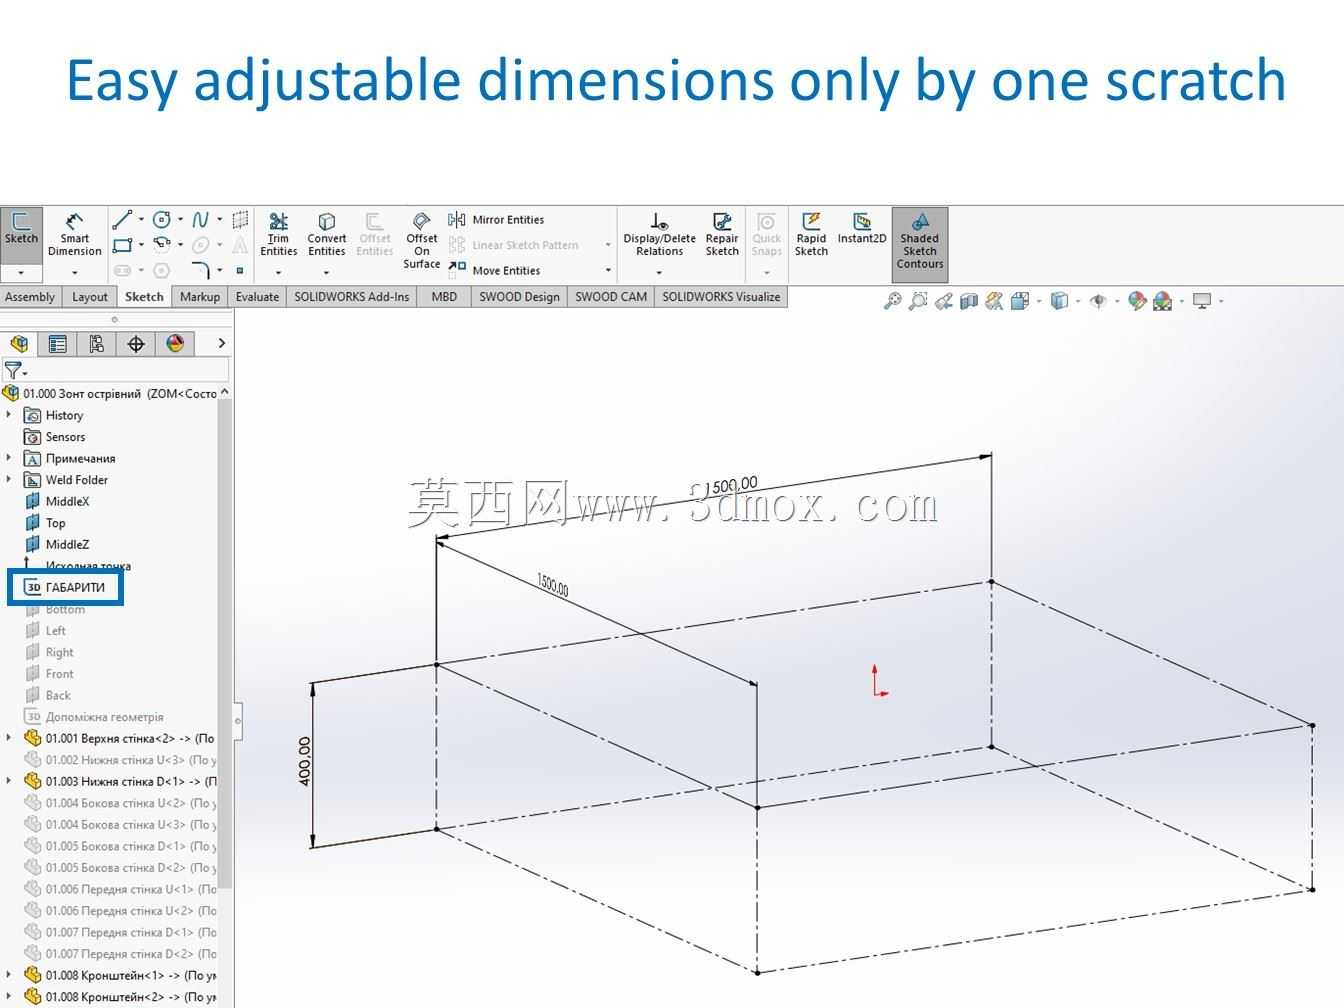Expand the Weld Folder node
The width and height of the screenshot is (1344, 1008).
9,480
